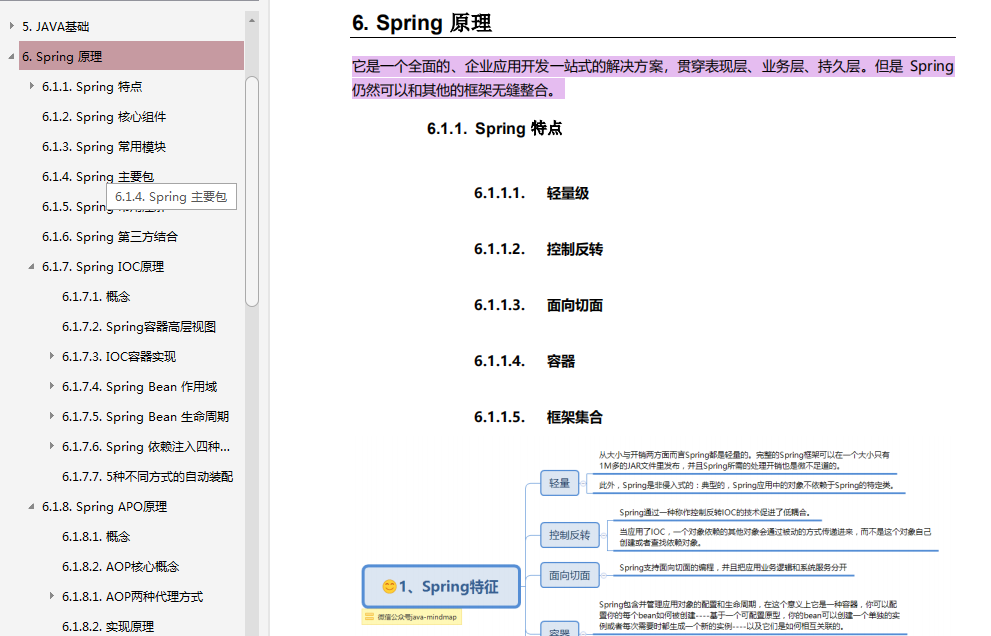Click the 6.1.1.3. 面向切面 heading
The width and height of the screenshot is (991, 636).
pyautogui.click(x=538, y=305)
